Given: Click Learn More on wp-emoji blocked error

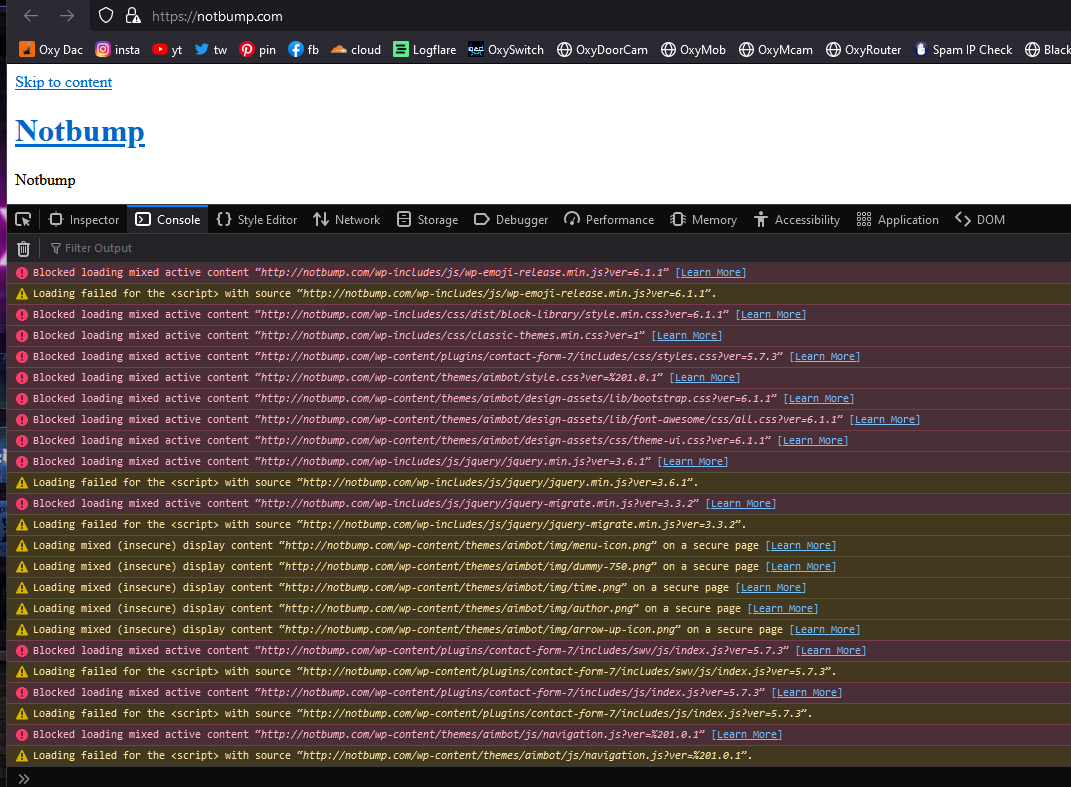Looking at the screenshot, I should (710, 272).
